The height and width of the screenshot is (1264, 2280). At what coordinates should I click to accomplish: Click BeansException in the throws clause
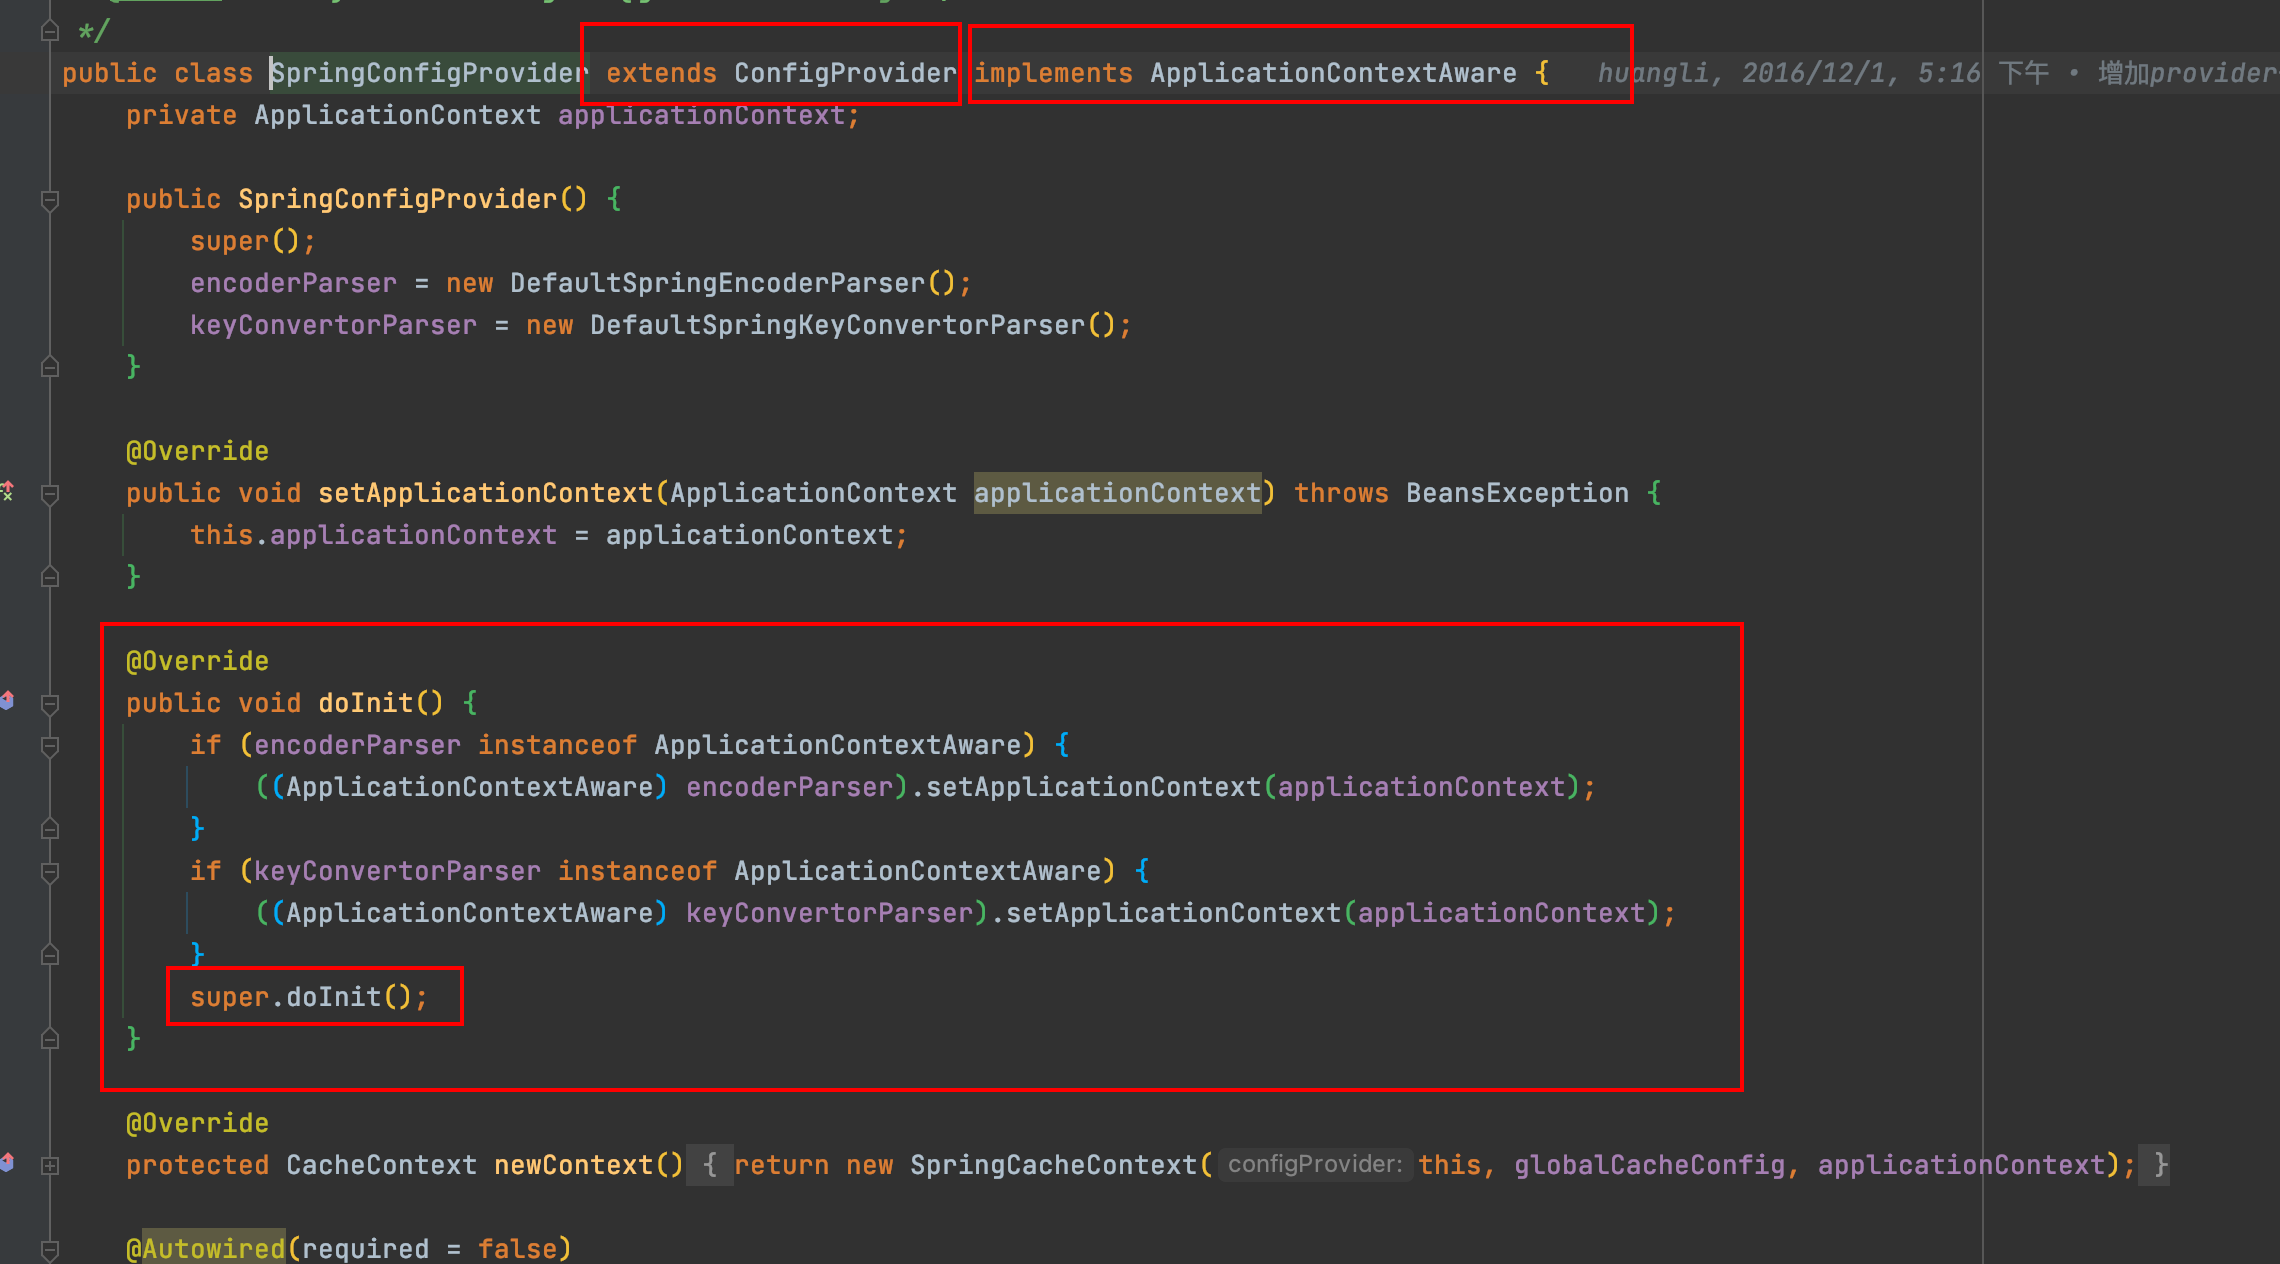1517,493
